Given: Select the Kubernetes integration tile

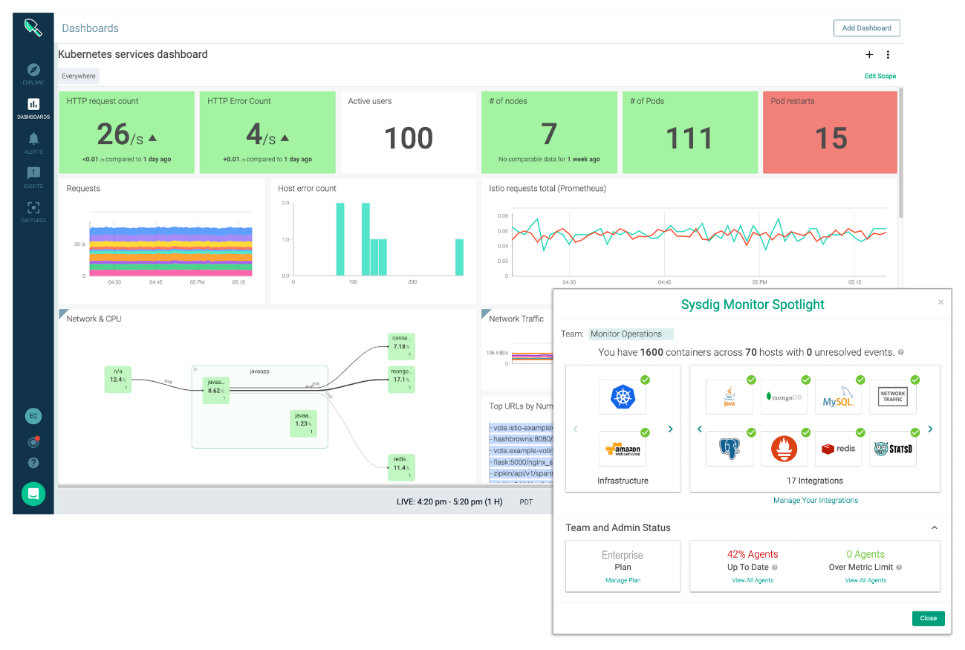Looking at the screenshot, I should 622,398.
